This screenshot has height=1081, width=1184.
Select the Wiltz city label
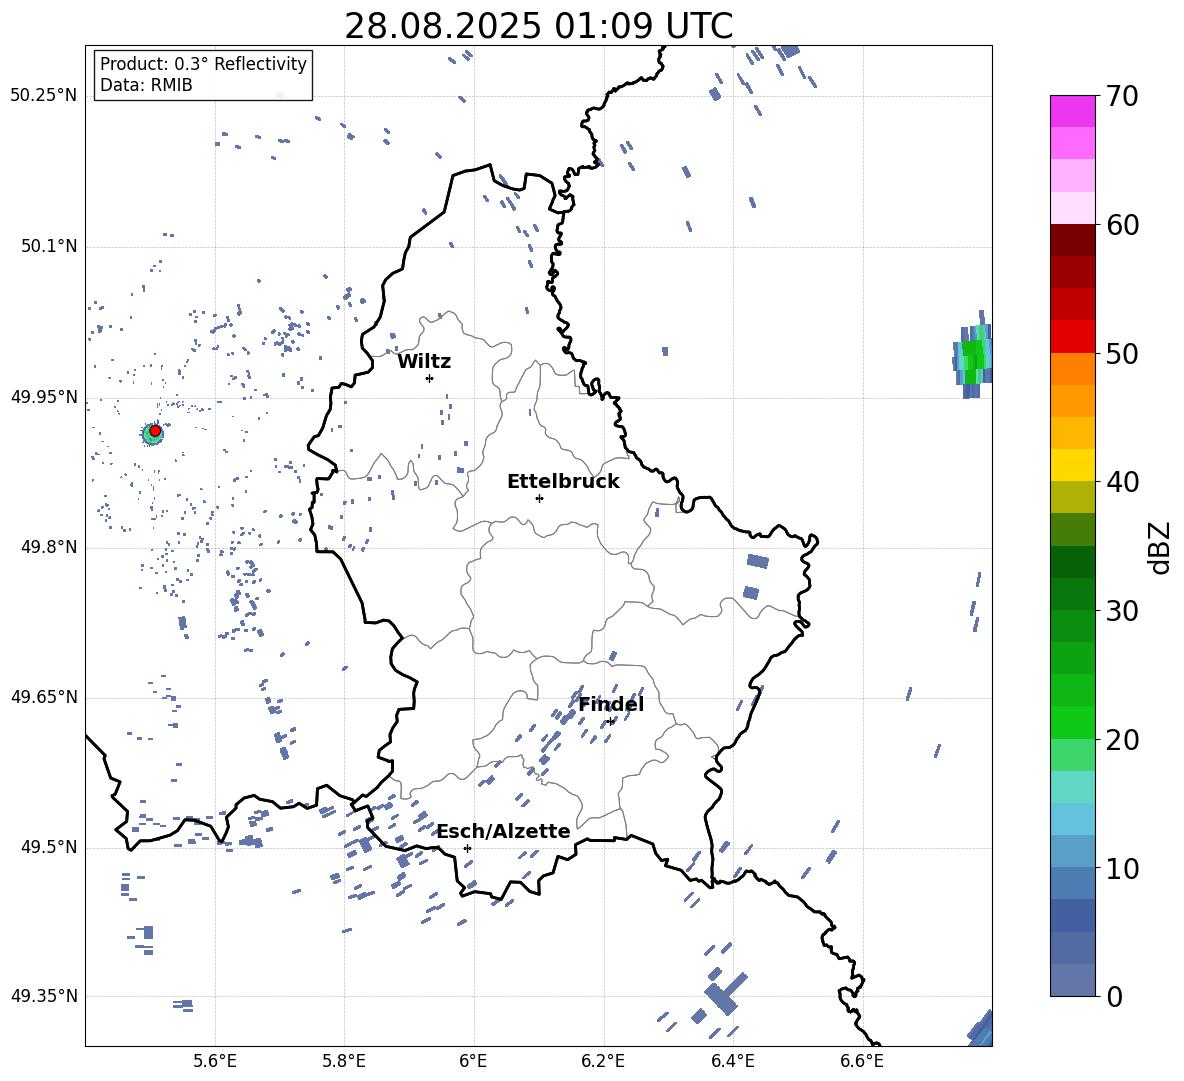tap(424, 362)
